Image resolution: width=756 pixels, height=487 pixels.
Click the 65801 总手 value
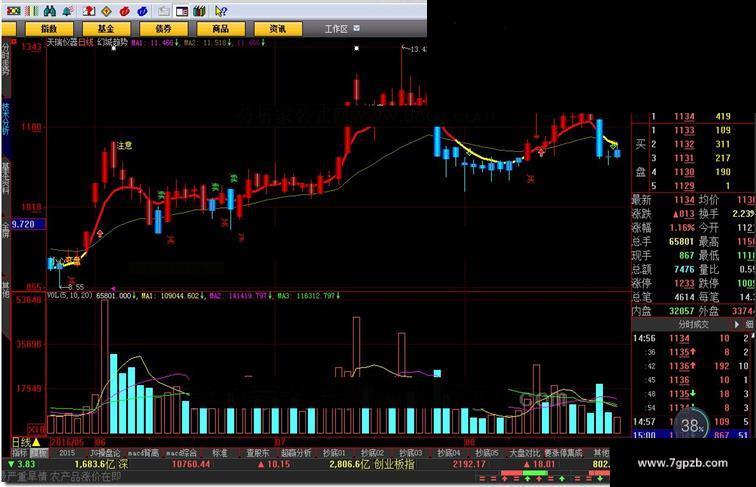[x=681, y=241]
